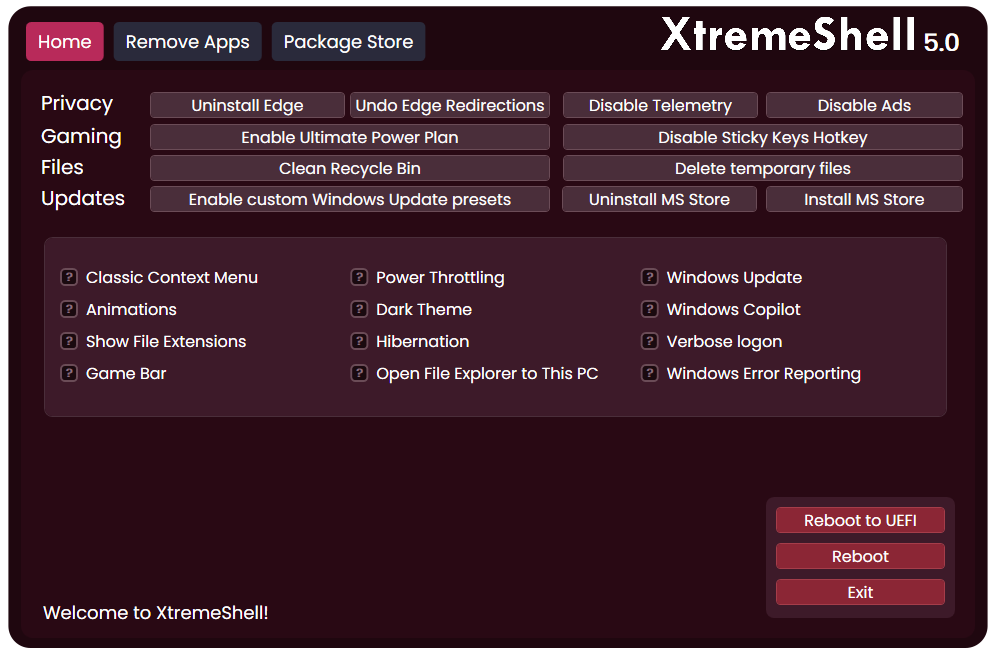Screen dimensions: 996x659
Task: Enable custom Windows Update presets
Action: pyautogui.click(x=349, y=199)
